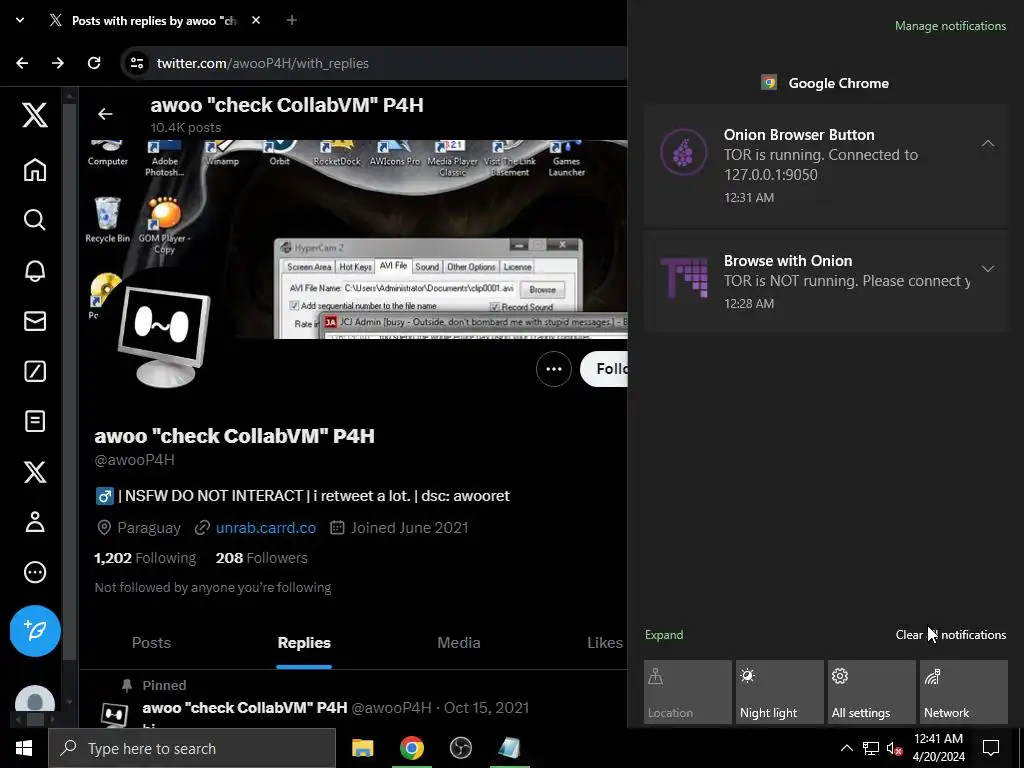View site information icon in address bar

pyautogui.click(x=136, y=63)
